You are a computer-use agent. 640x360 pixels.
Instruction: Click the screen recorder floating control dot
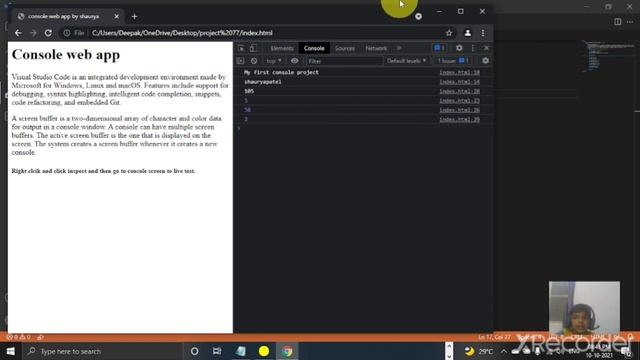tap(418, 16)
